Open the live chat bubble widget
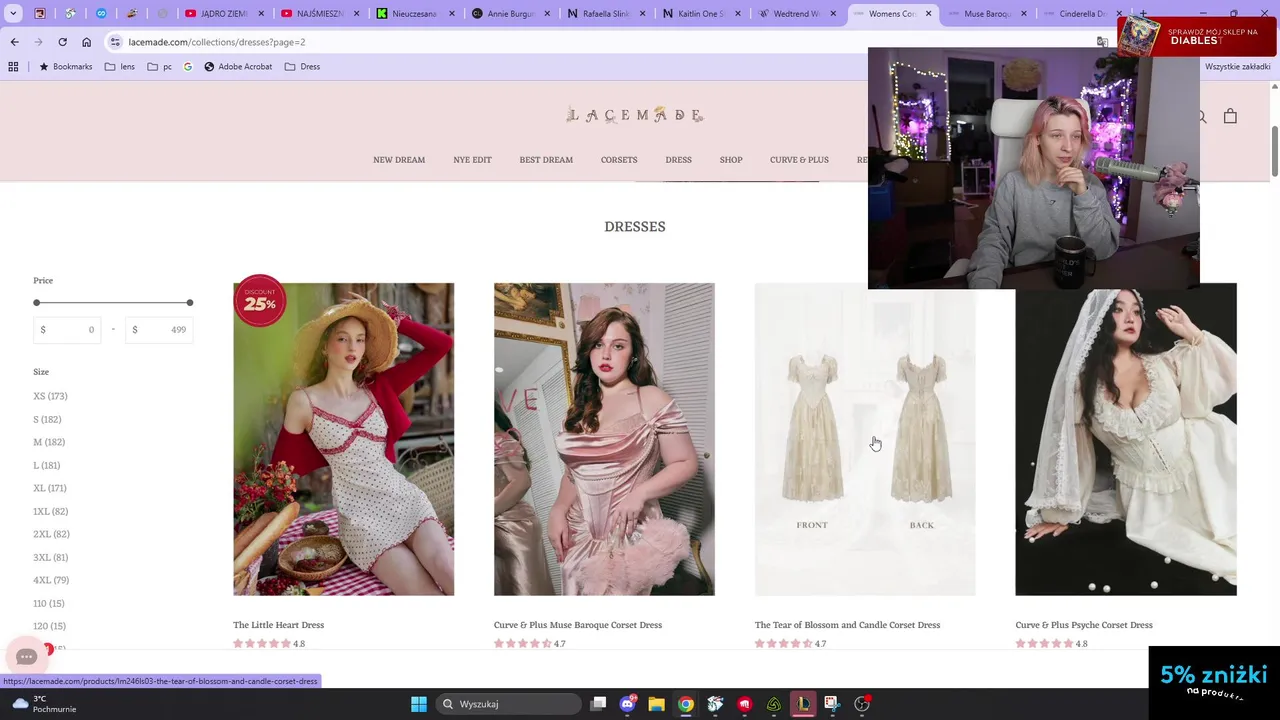 click(27, 657)
